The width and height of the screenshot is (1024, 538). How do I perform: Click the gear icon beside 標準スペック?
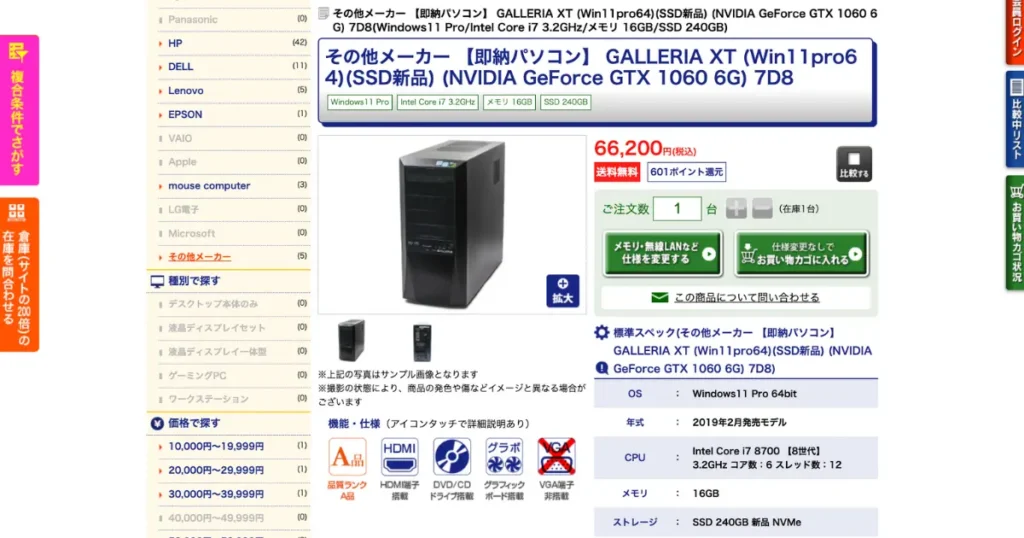[x=601, y=332]
